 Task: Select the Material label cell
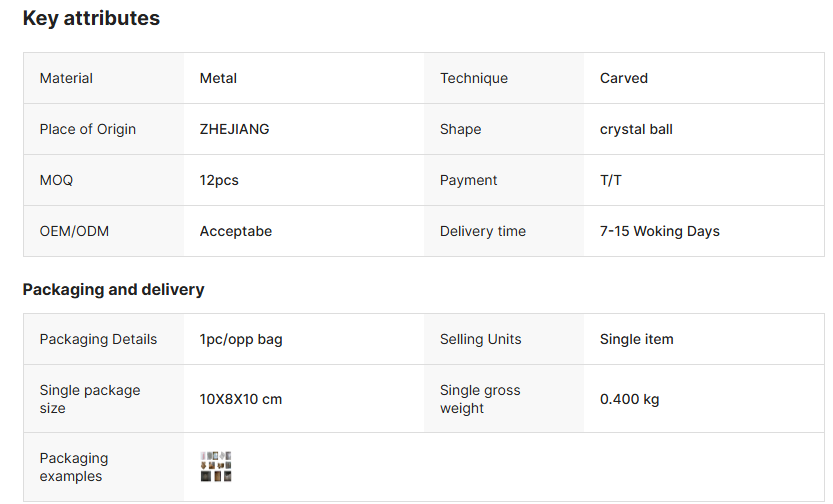click(66, 78)
